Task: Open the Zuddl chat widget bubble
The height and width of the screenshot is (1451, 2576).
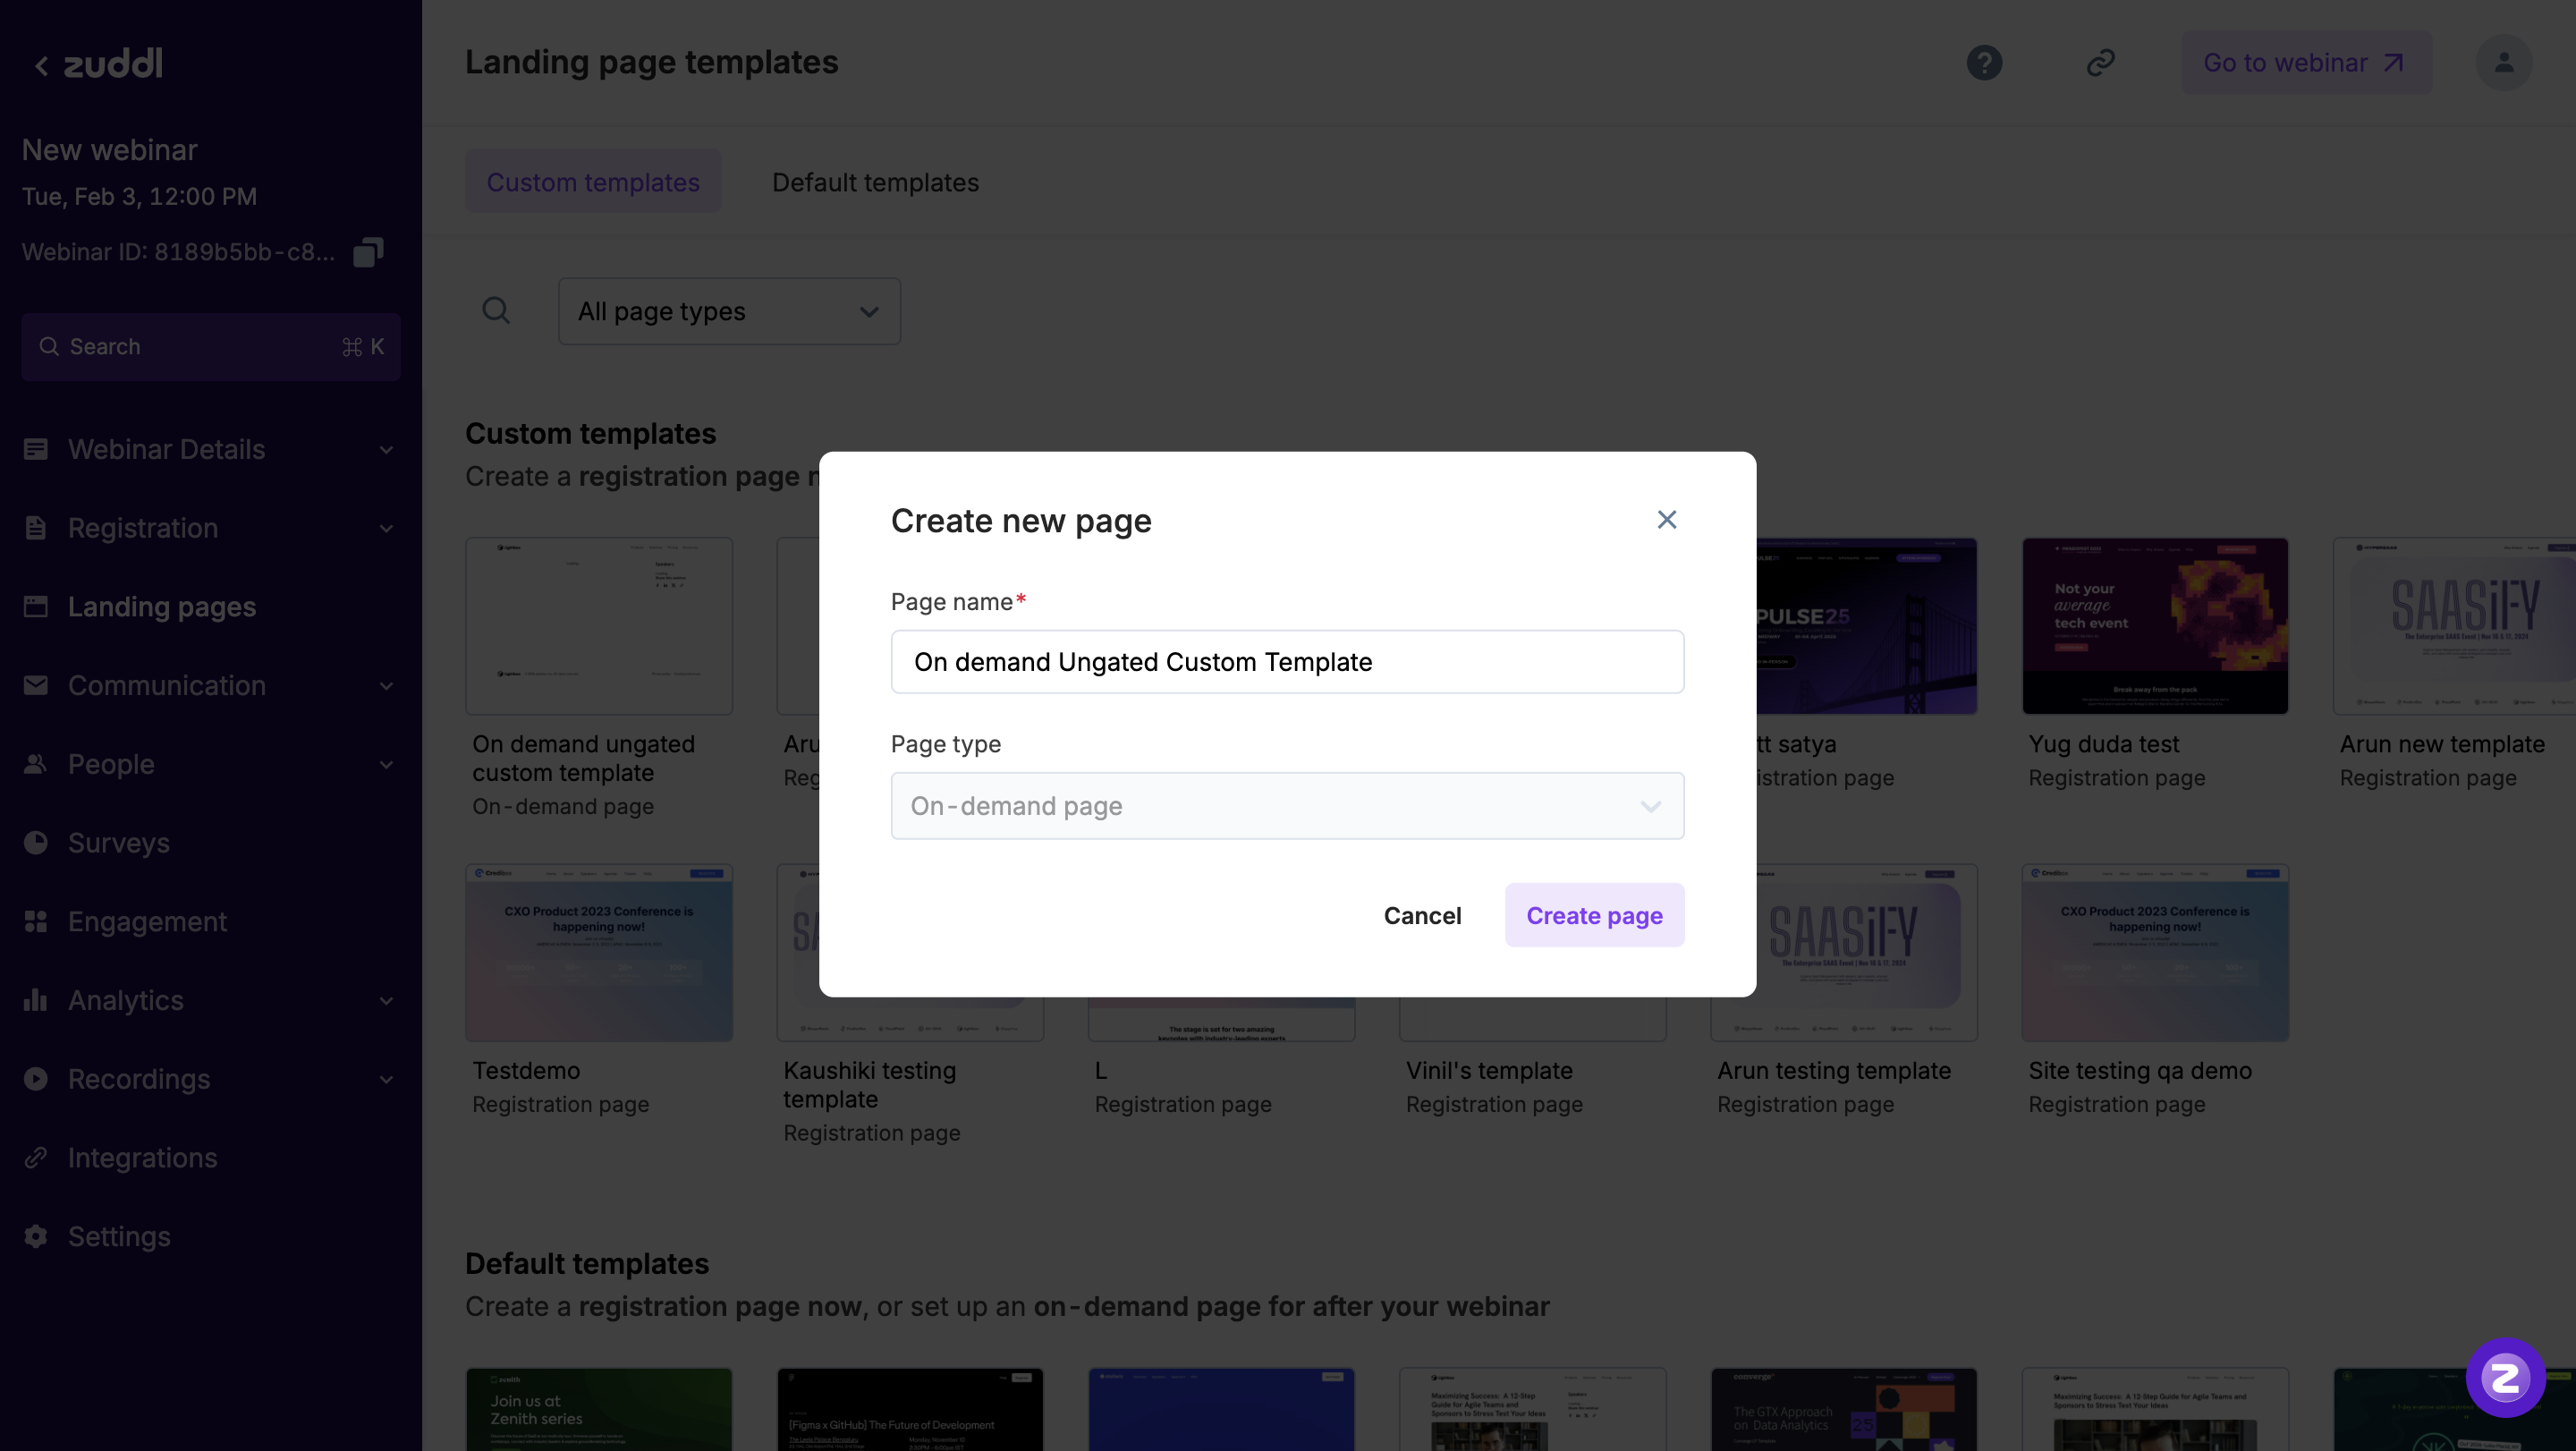Action: pyautogui.click(x=2505, y=1377)
